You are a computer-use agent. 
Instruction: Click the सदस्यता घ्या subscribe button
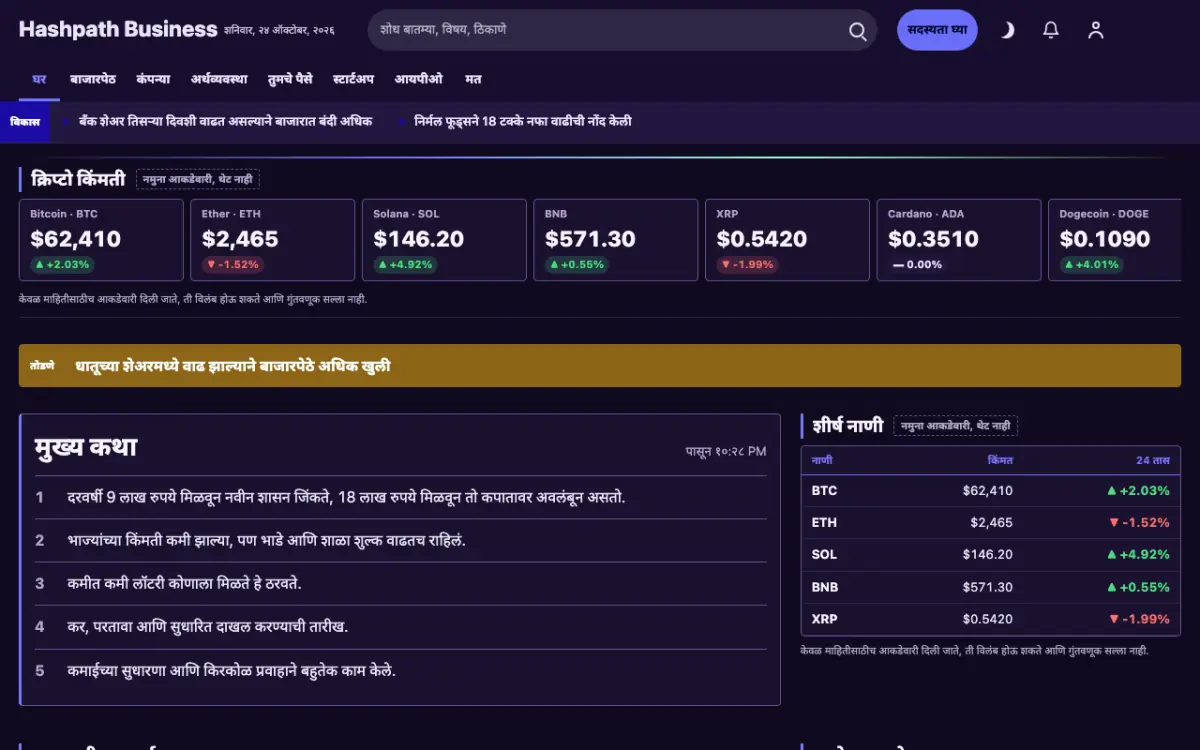pyautogui.click(x=937, y=30)
